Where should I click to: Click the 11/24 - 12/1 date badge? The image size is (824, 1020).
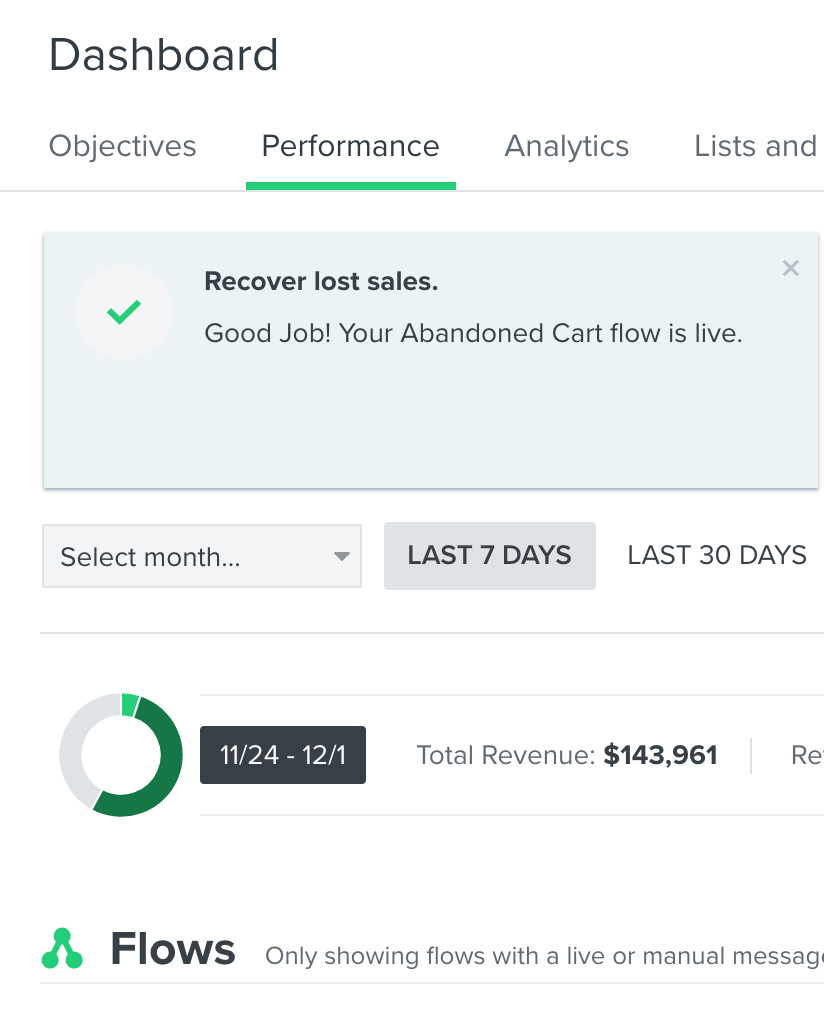tap(283, 755)
